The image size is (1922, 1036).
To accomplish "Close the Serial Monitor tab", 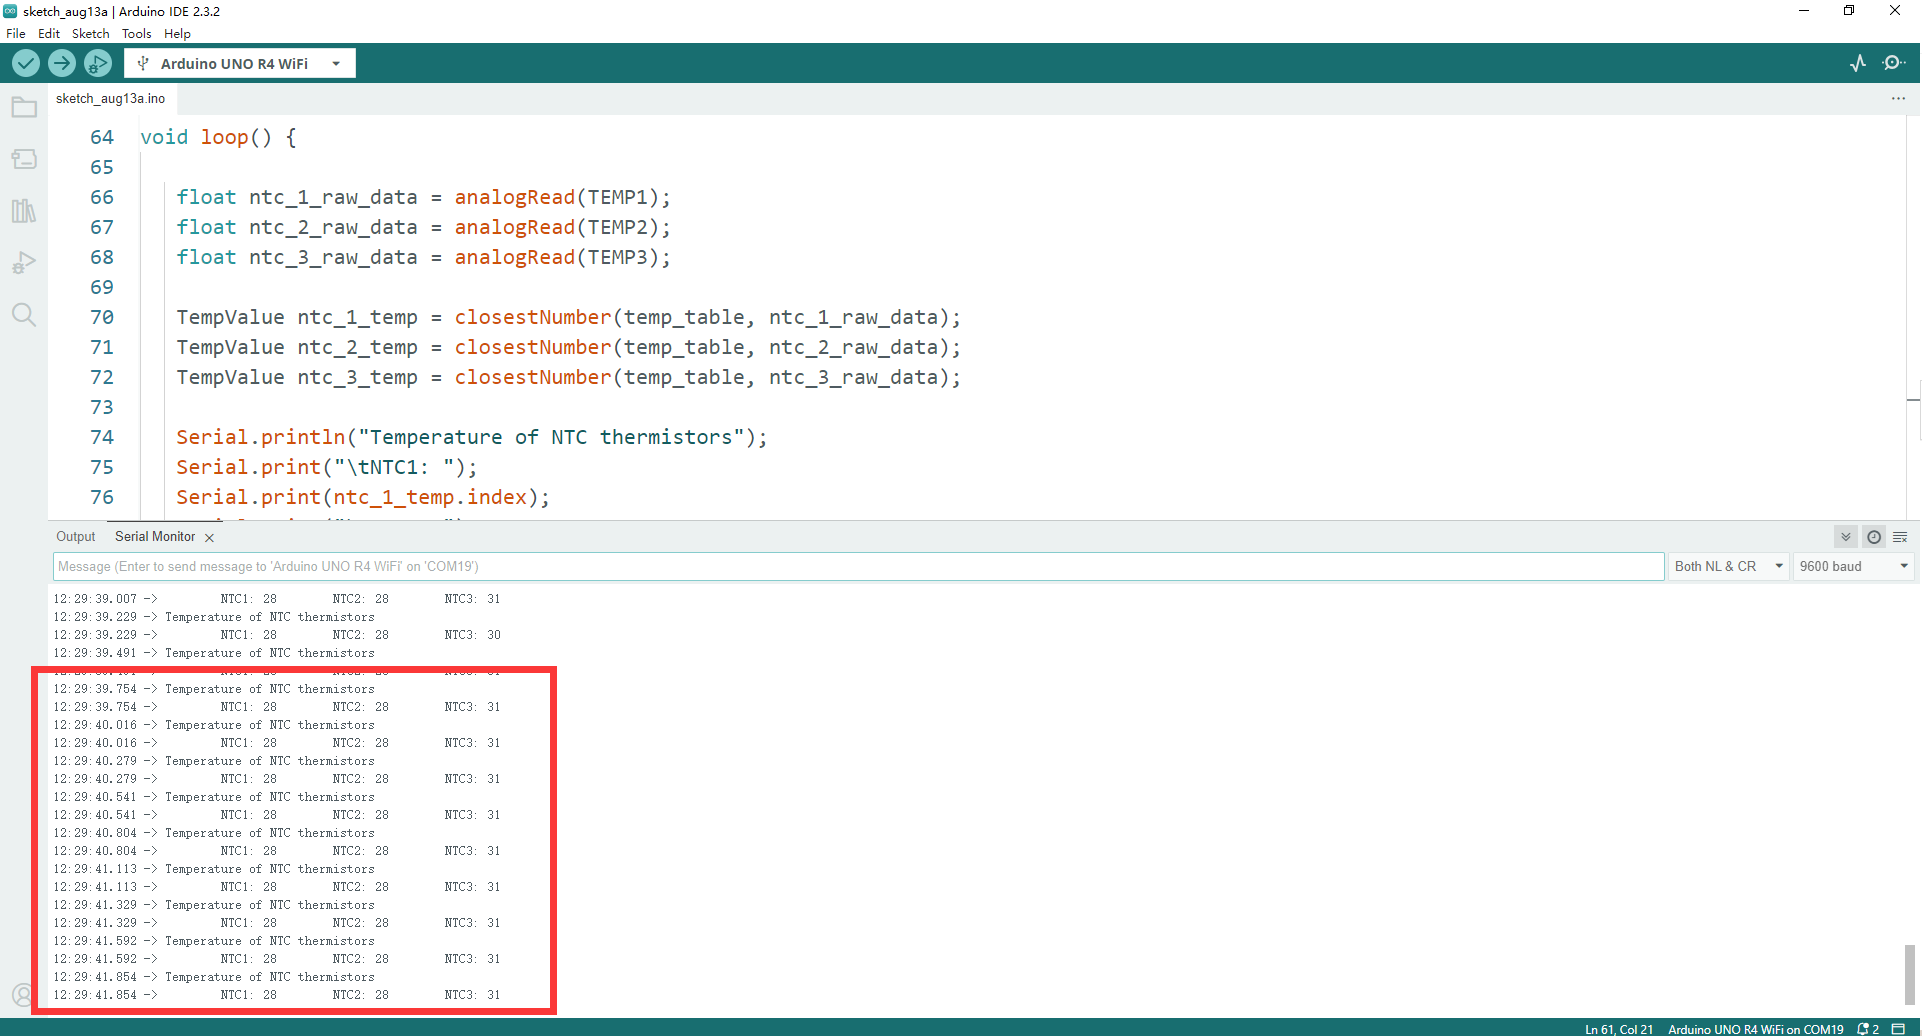I will click(209, 538).
